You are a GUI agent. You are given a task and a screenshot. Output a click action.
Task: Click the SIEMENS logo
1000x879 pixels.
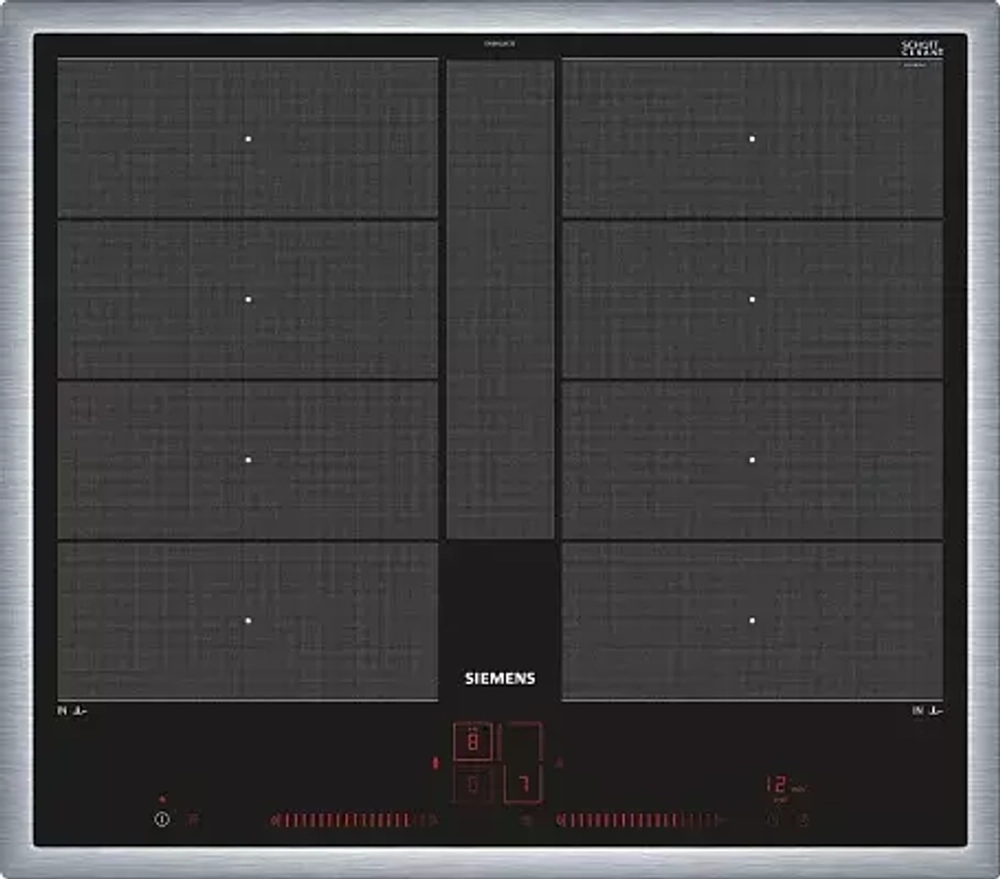click(500, 679)
